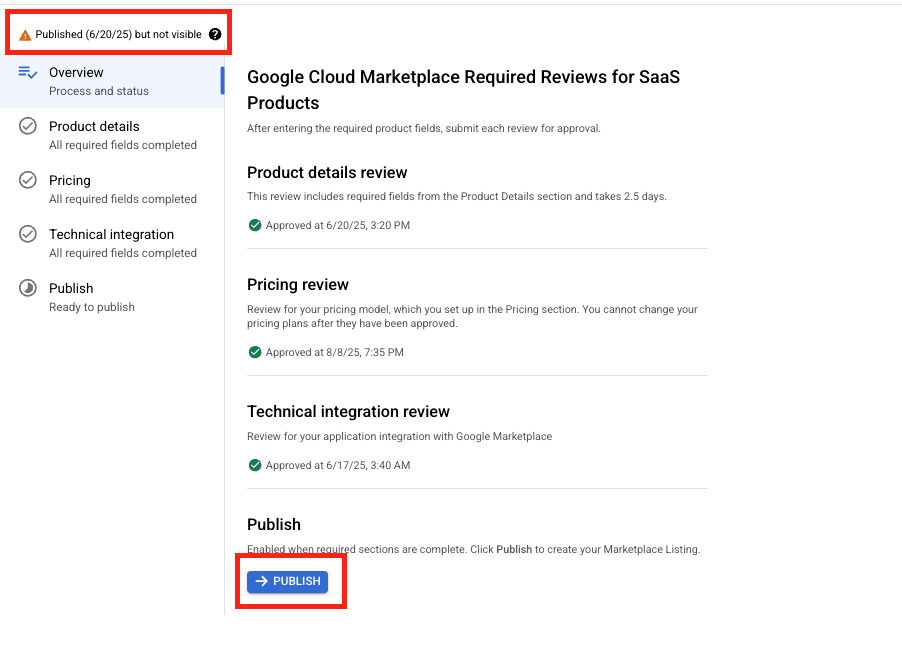The width and height of the screenshot is (902, 650).
Task: Click the Technical integration checkmark circle icon
Action: point(28,234)
